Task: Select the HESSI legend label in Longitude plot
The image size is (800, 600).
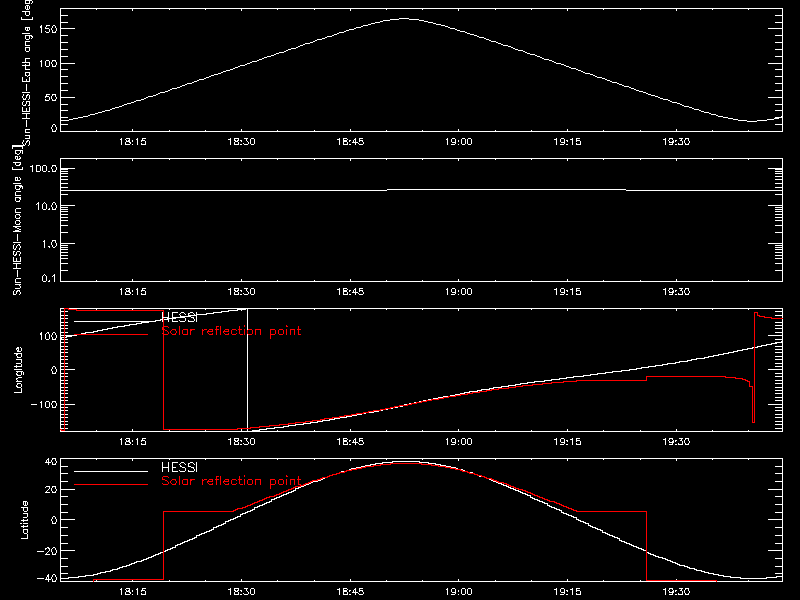Action: point(179,317)
